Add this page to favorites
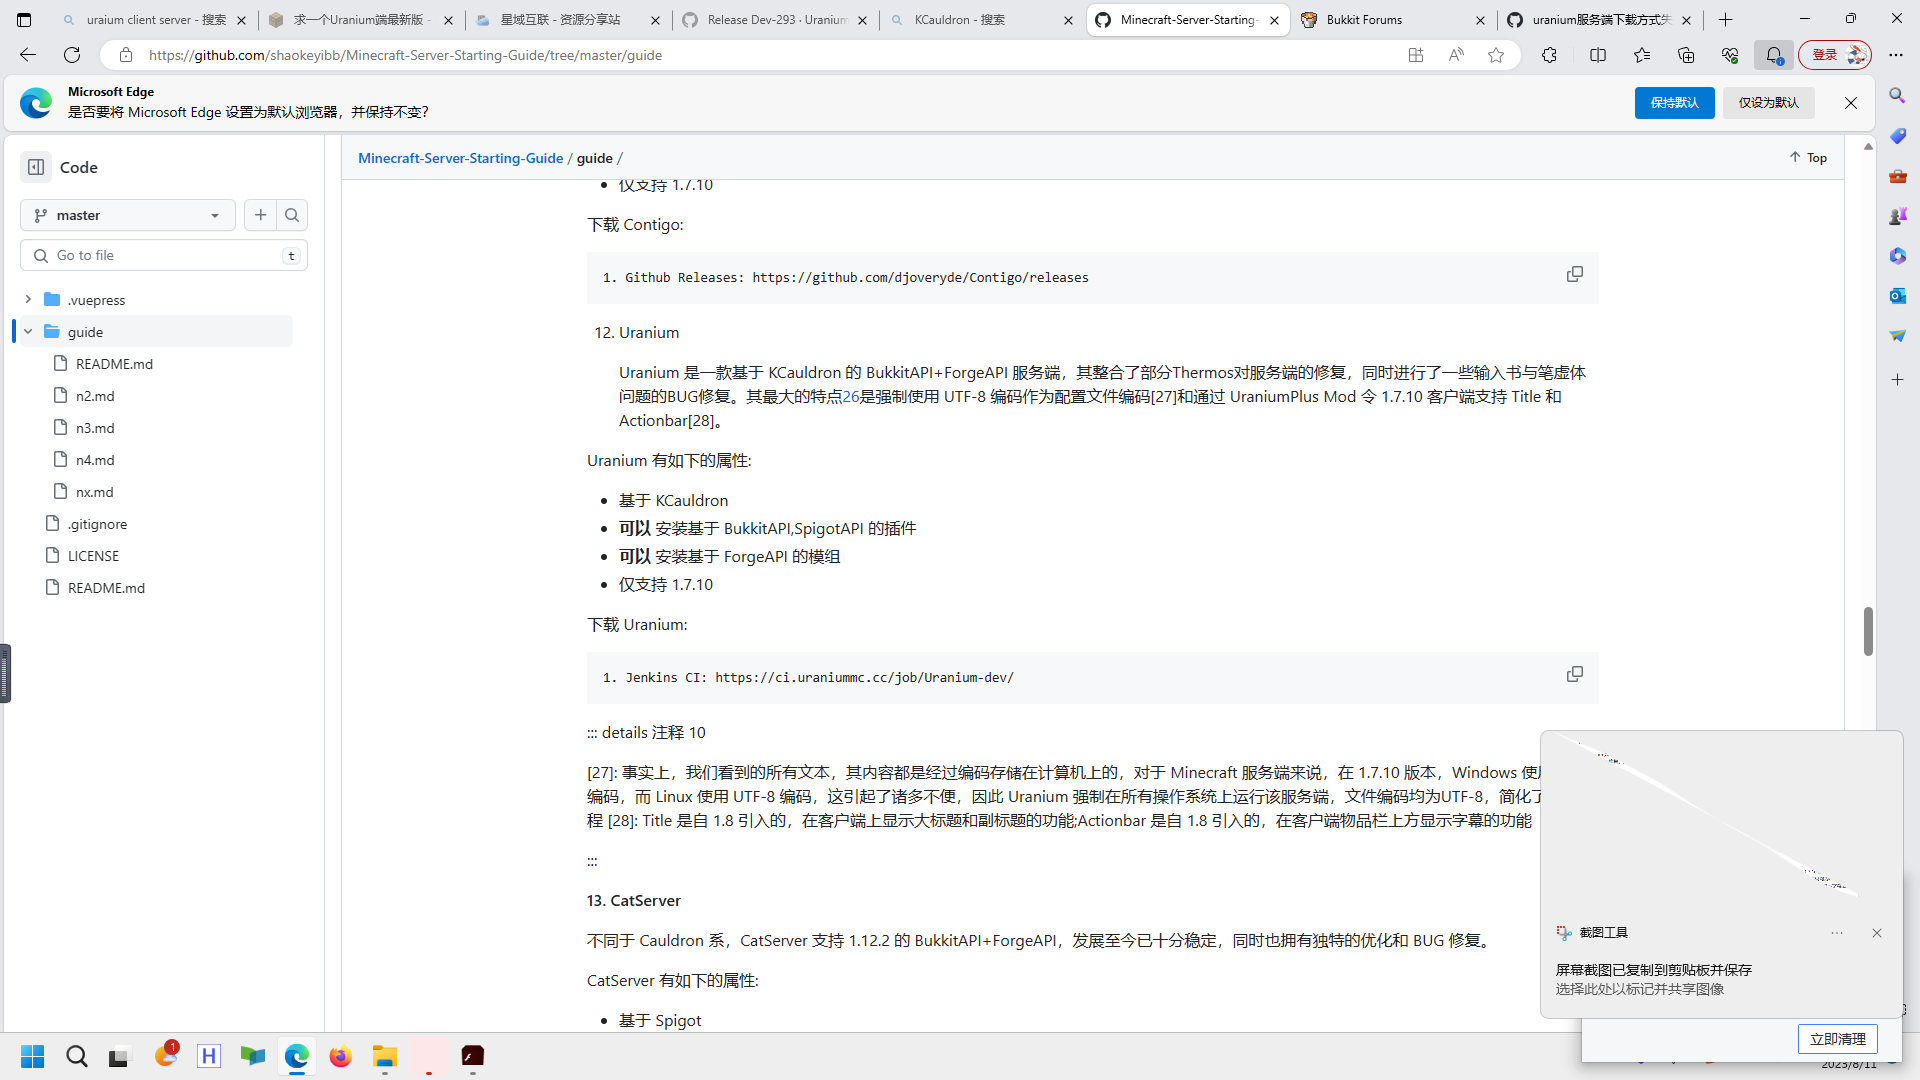 click(1496, 55)
